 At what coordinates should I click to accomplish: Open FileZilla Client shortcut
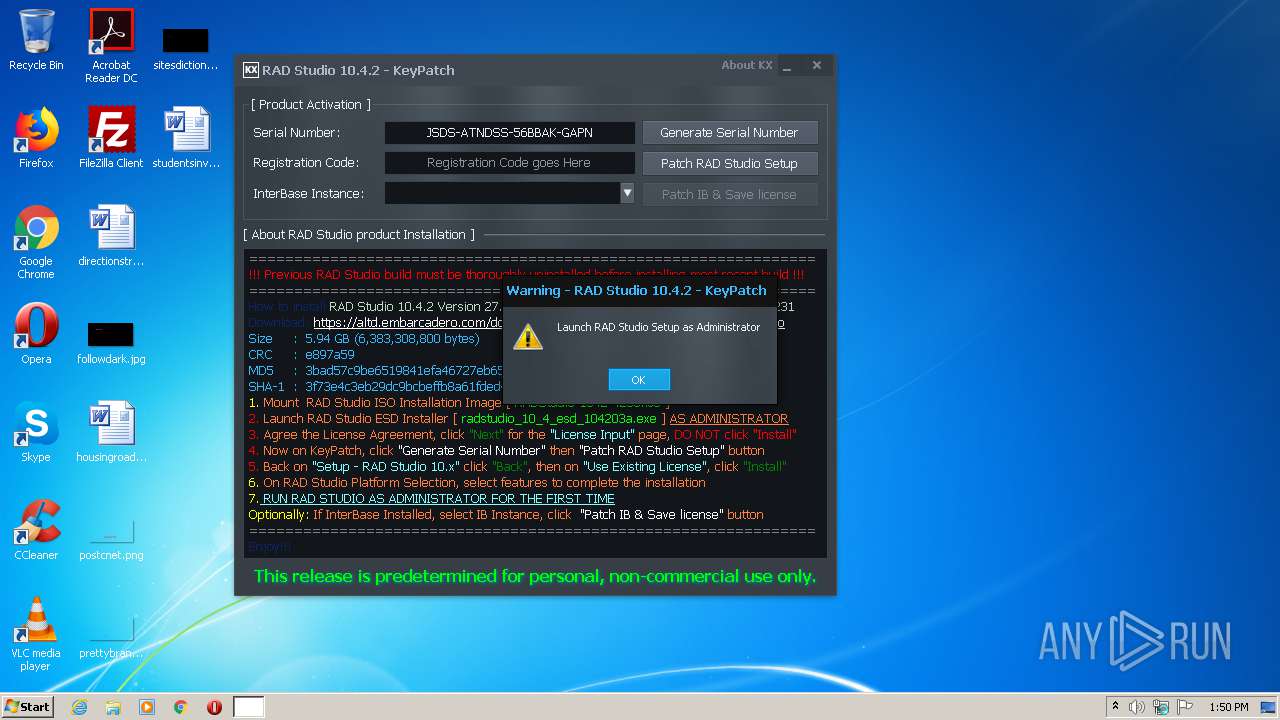[111, 138]
